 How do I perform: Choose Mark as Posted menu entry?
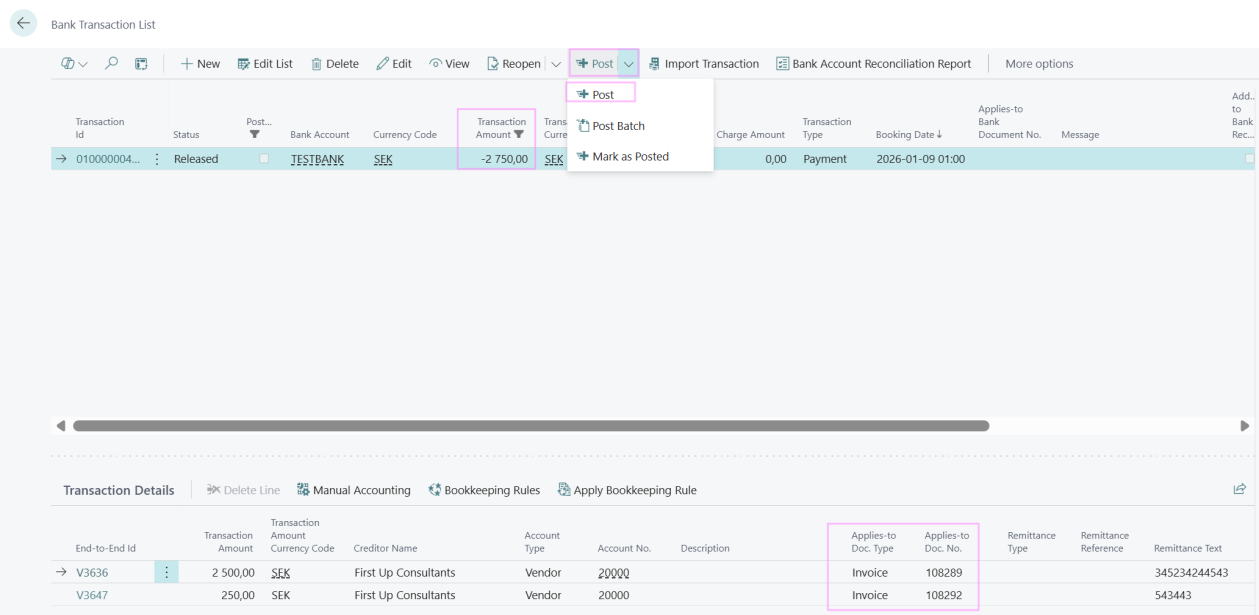(623, 156)
